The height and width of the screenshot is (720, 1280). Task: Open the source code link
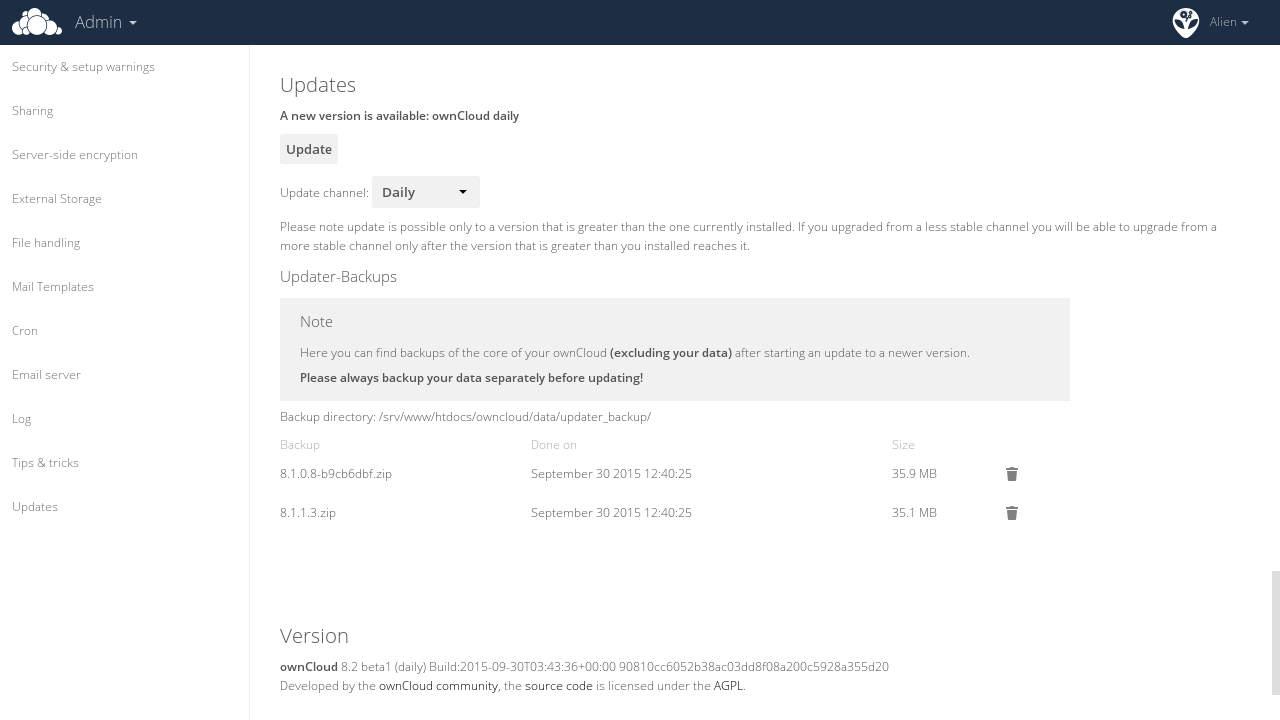(558, 686)
